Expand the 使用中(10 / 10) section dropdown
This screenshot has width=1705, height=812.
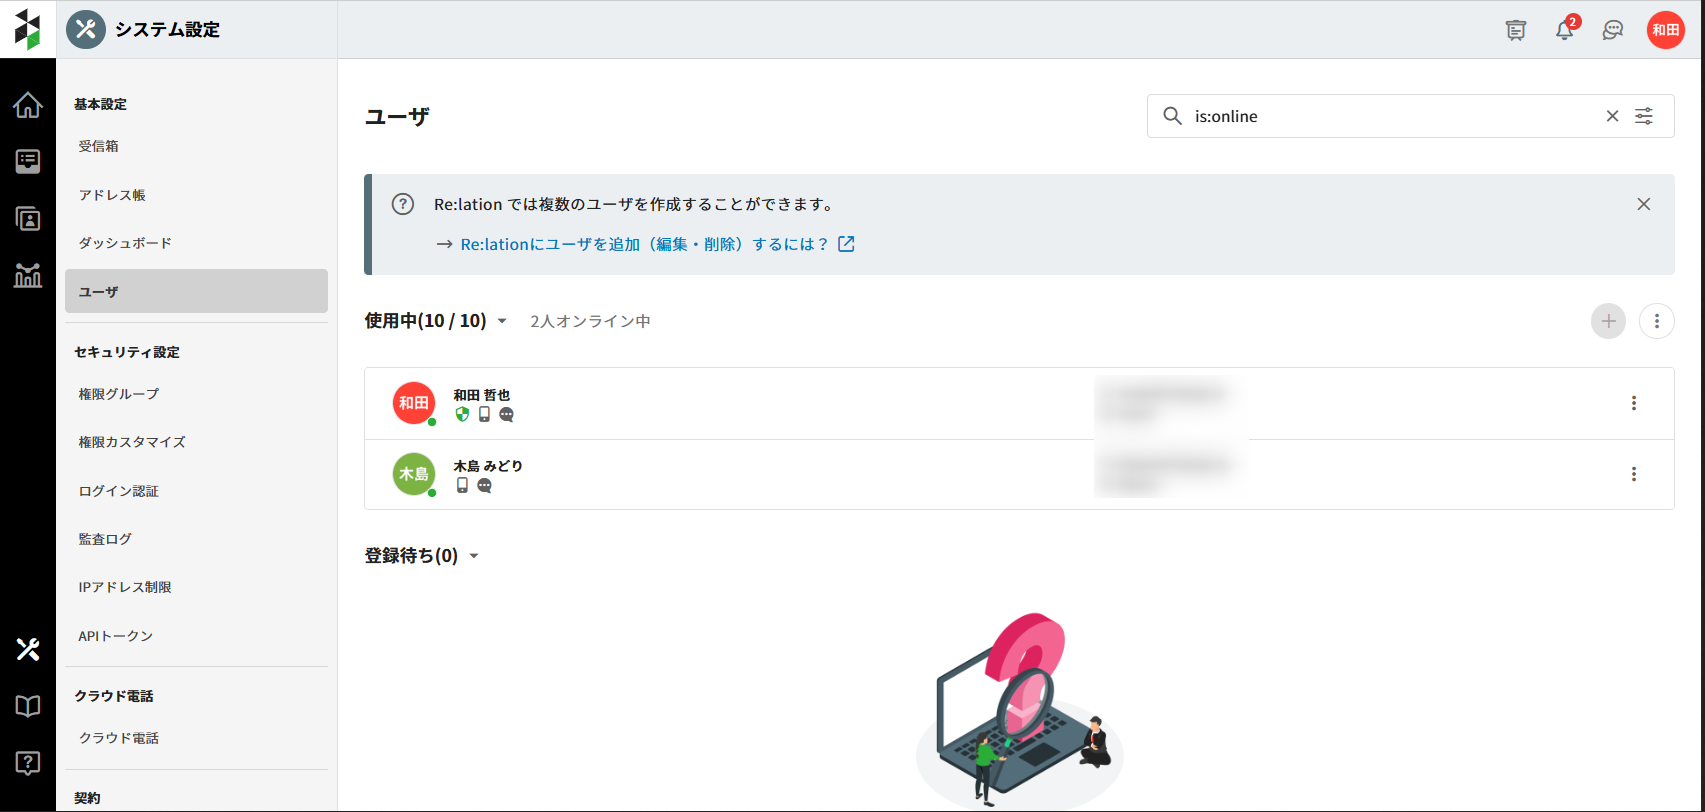tap(502, 321)
